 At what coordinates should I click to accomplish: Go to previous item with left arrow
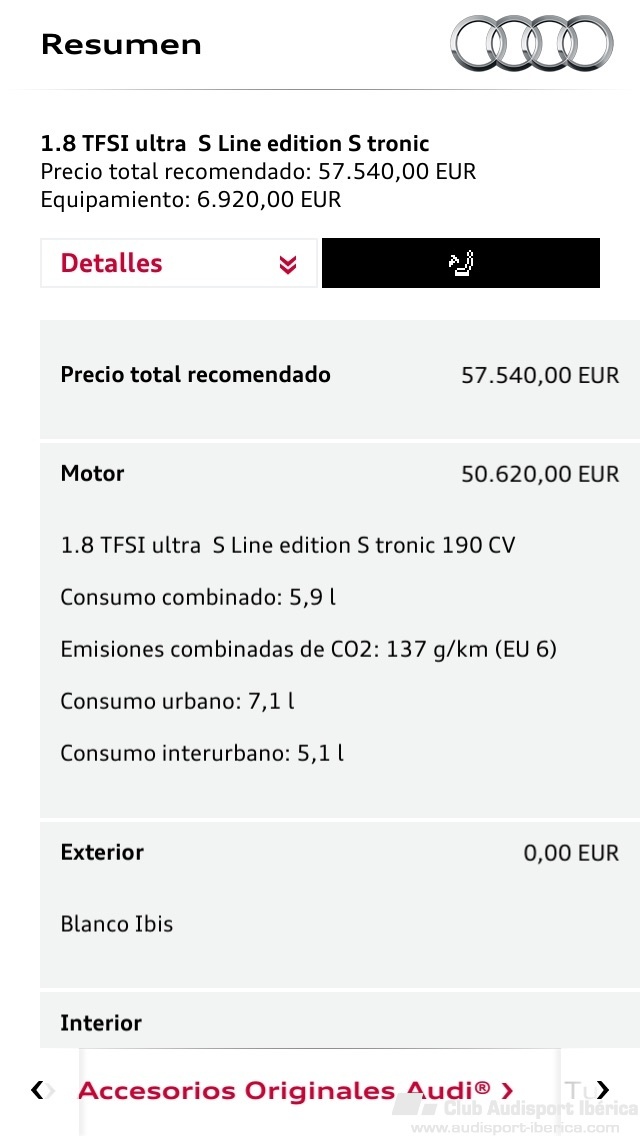point(37,1089)
